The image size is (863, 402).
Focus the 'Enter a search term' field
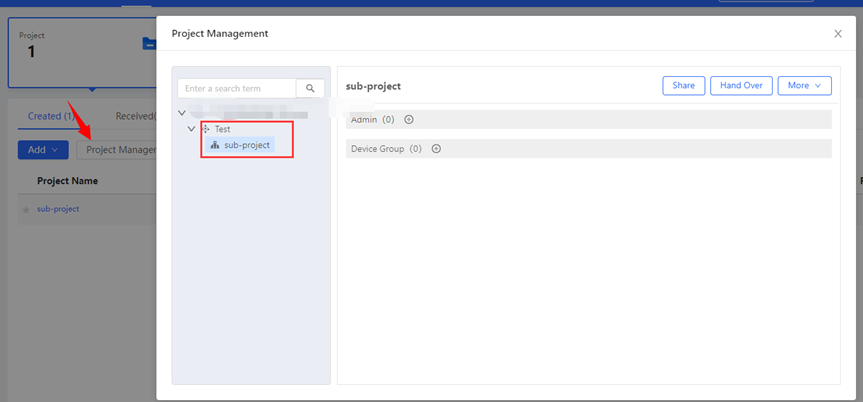[x=237, y=88]
